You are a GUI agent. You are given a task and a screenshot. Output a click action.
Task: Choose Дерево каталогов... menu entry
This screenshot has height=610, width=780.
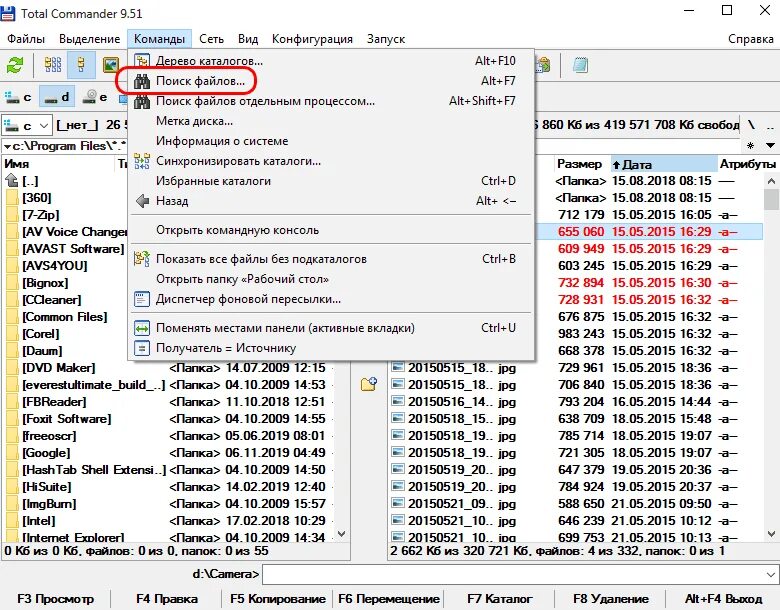coord(331,61)
